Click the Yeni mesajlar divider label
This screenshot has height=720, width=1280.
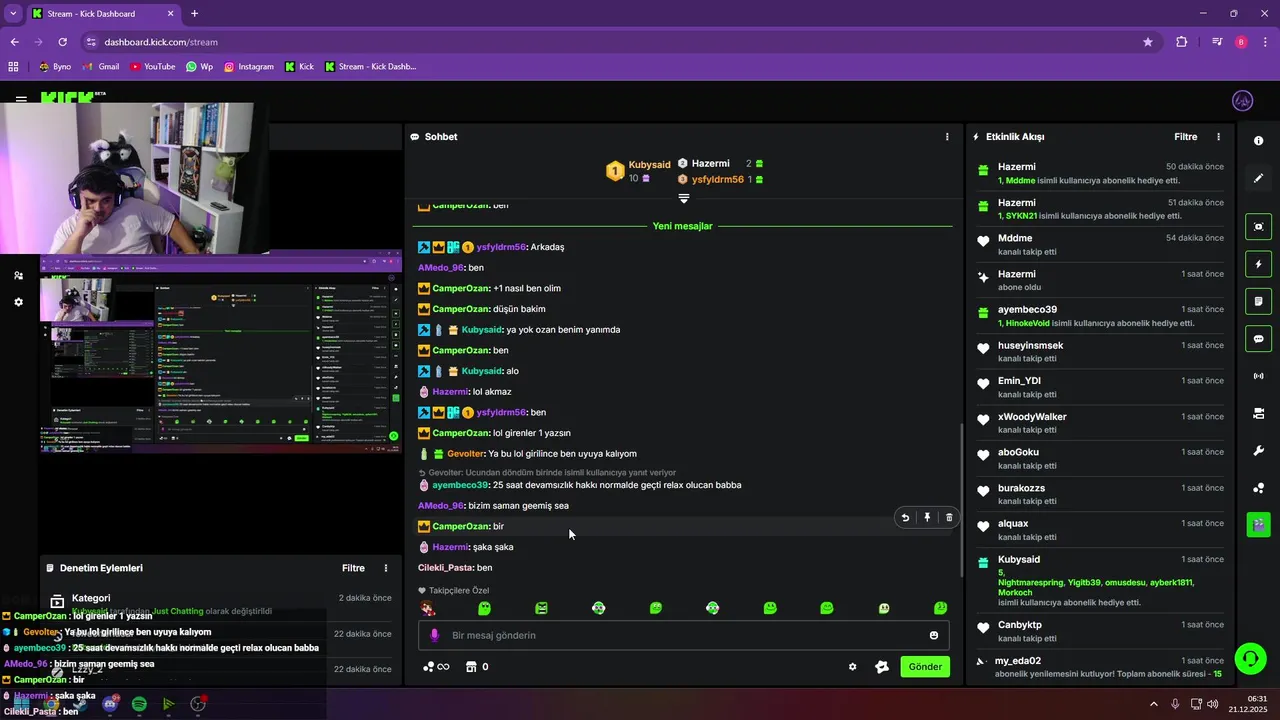(683, 226)
